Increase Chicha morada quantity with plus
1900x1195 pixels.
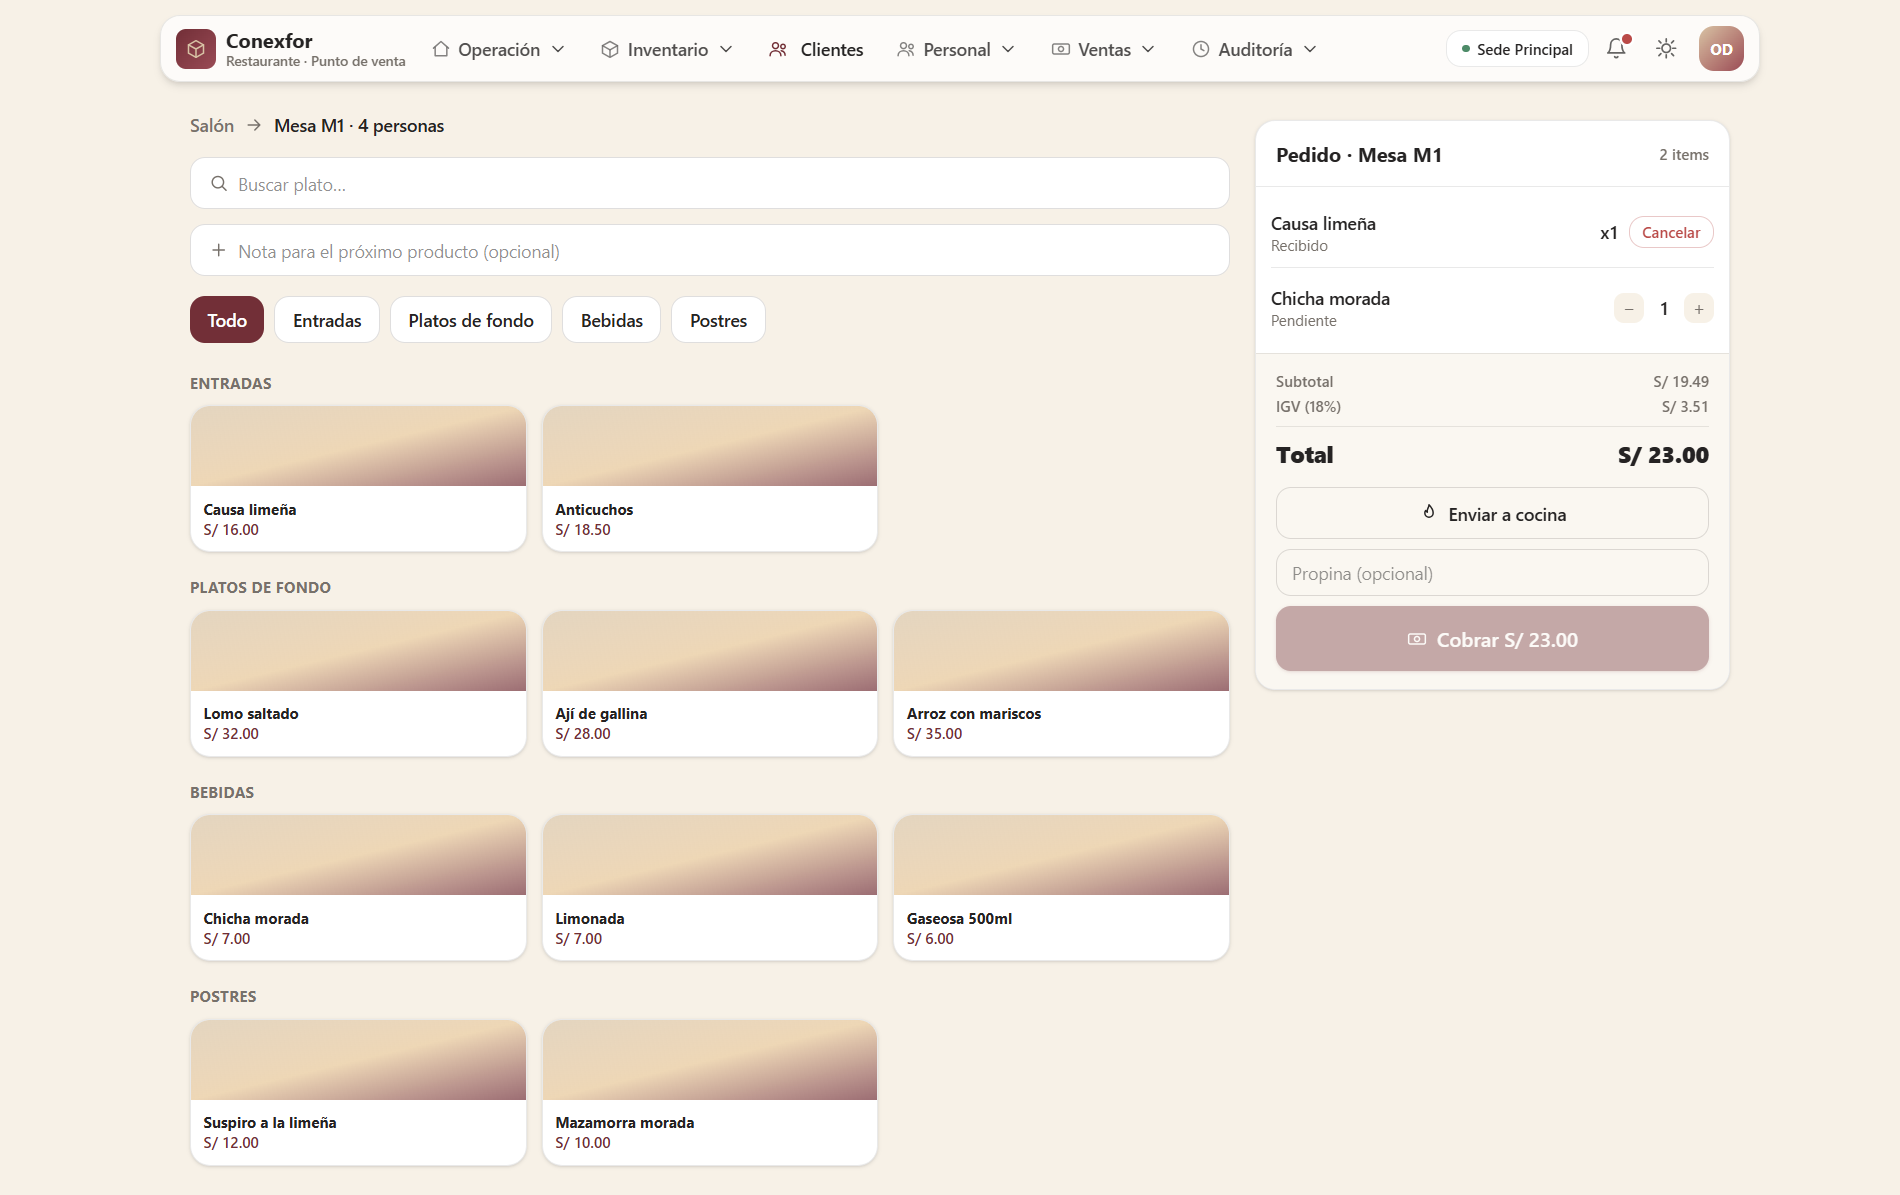click(1699, 309)
